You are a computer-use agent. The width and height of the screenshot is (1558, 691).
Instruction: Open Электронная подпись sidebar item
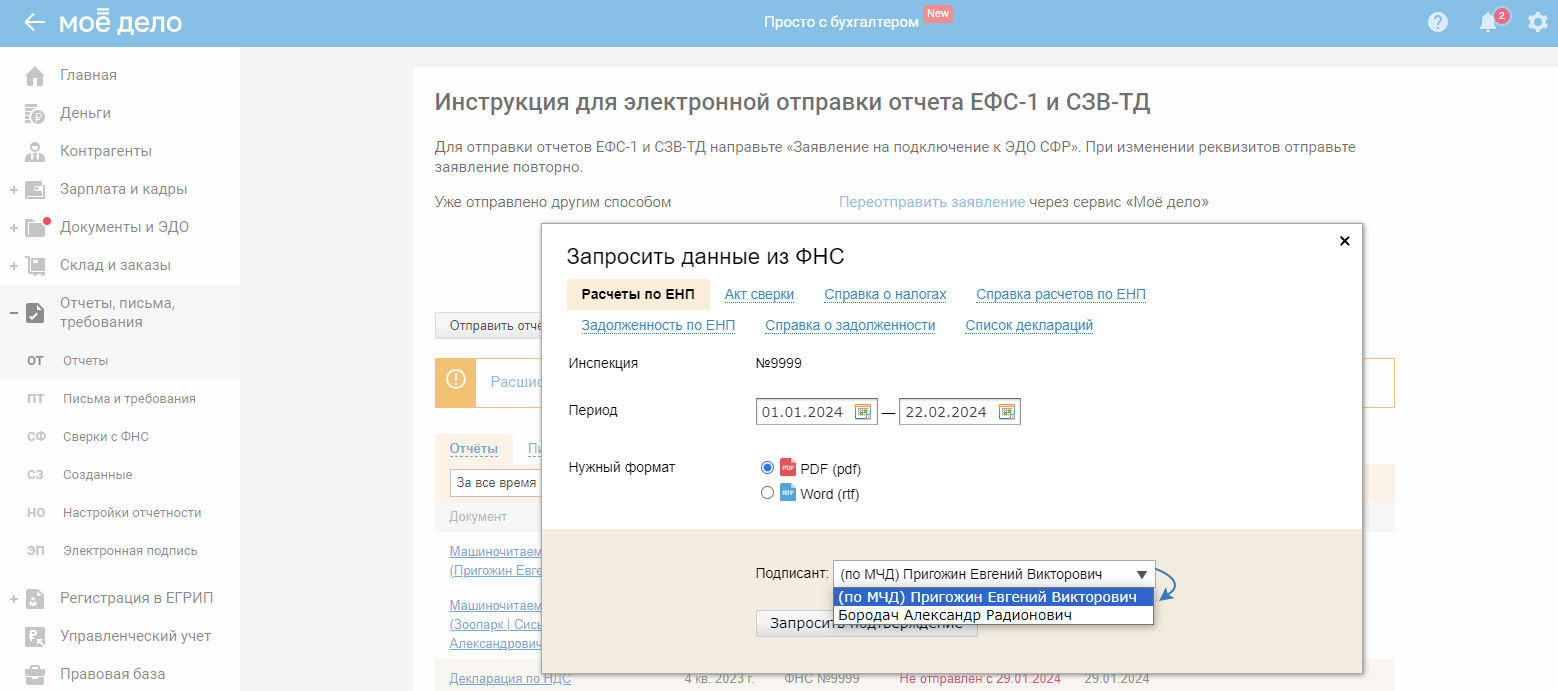130,551
